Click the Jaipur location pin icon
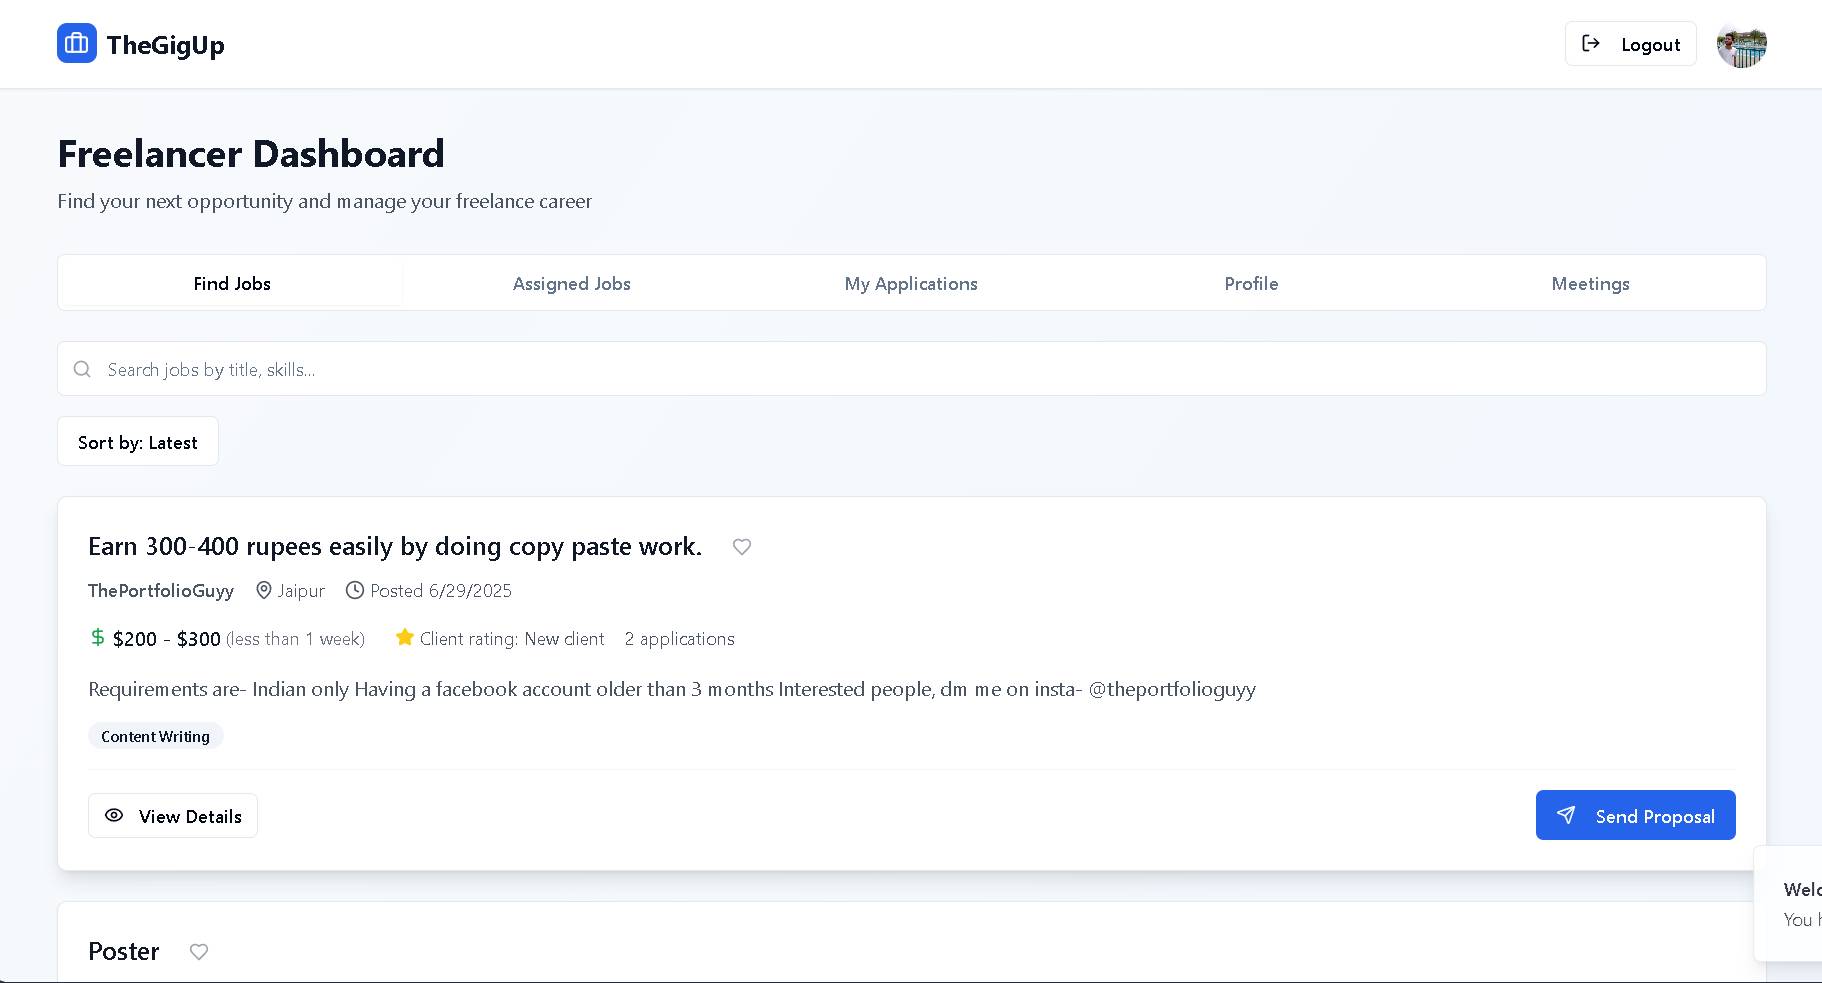1822x983 pixels. 264,591
